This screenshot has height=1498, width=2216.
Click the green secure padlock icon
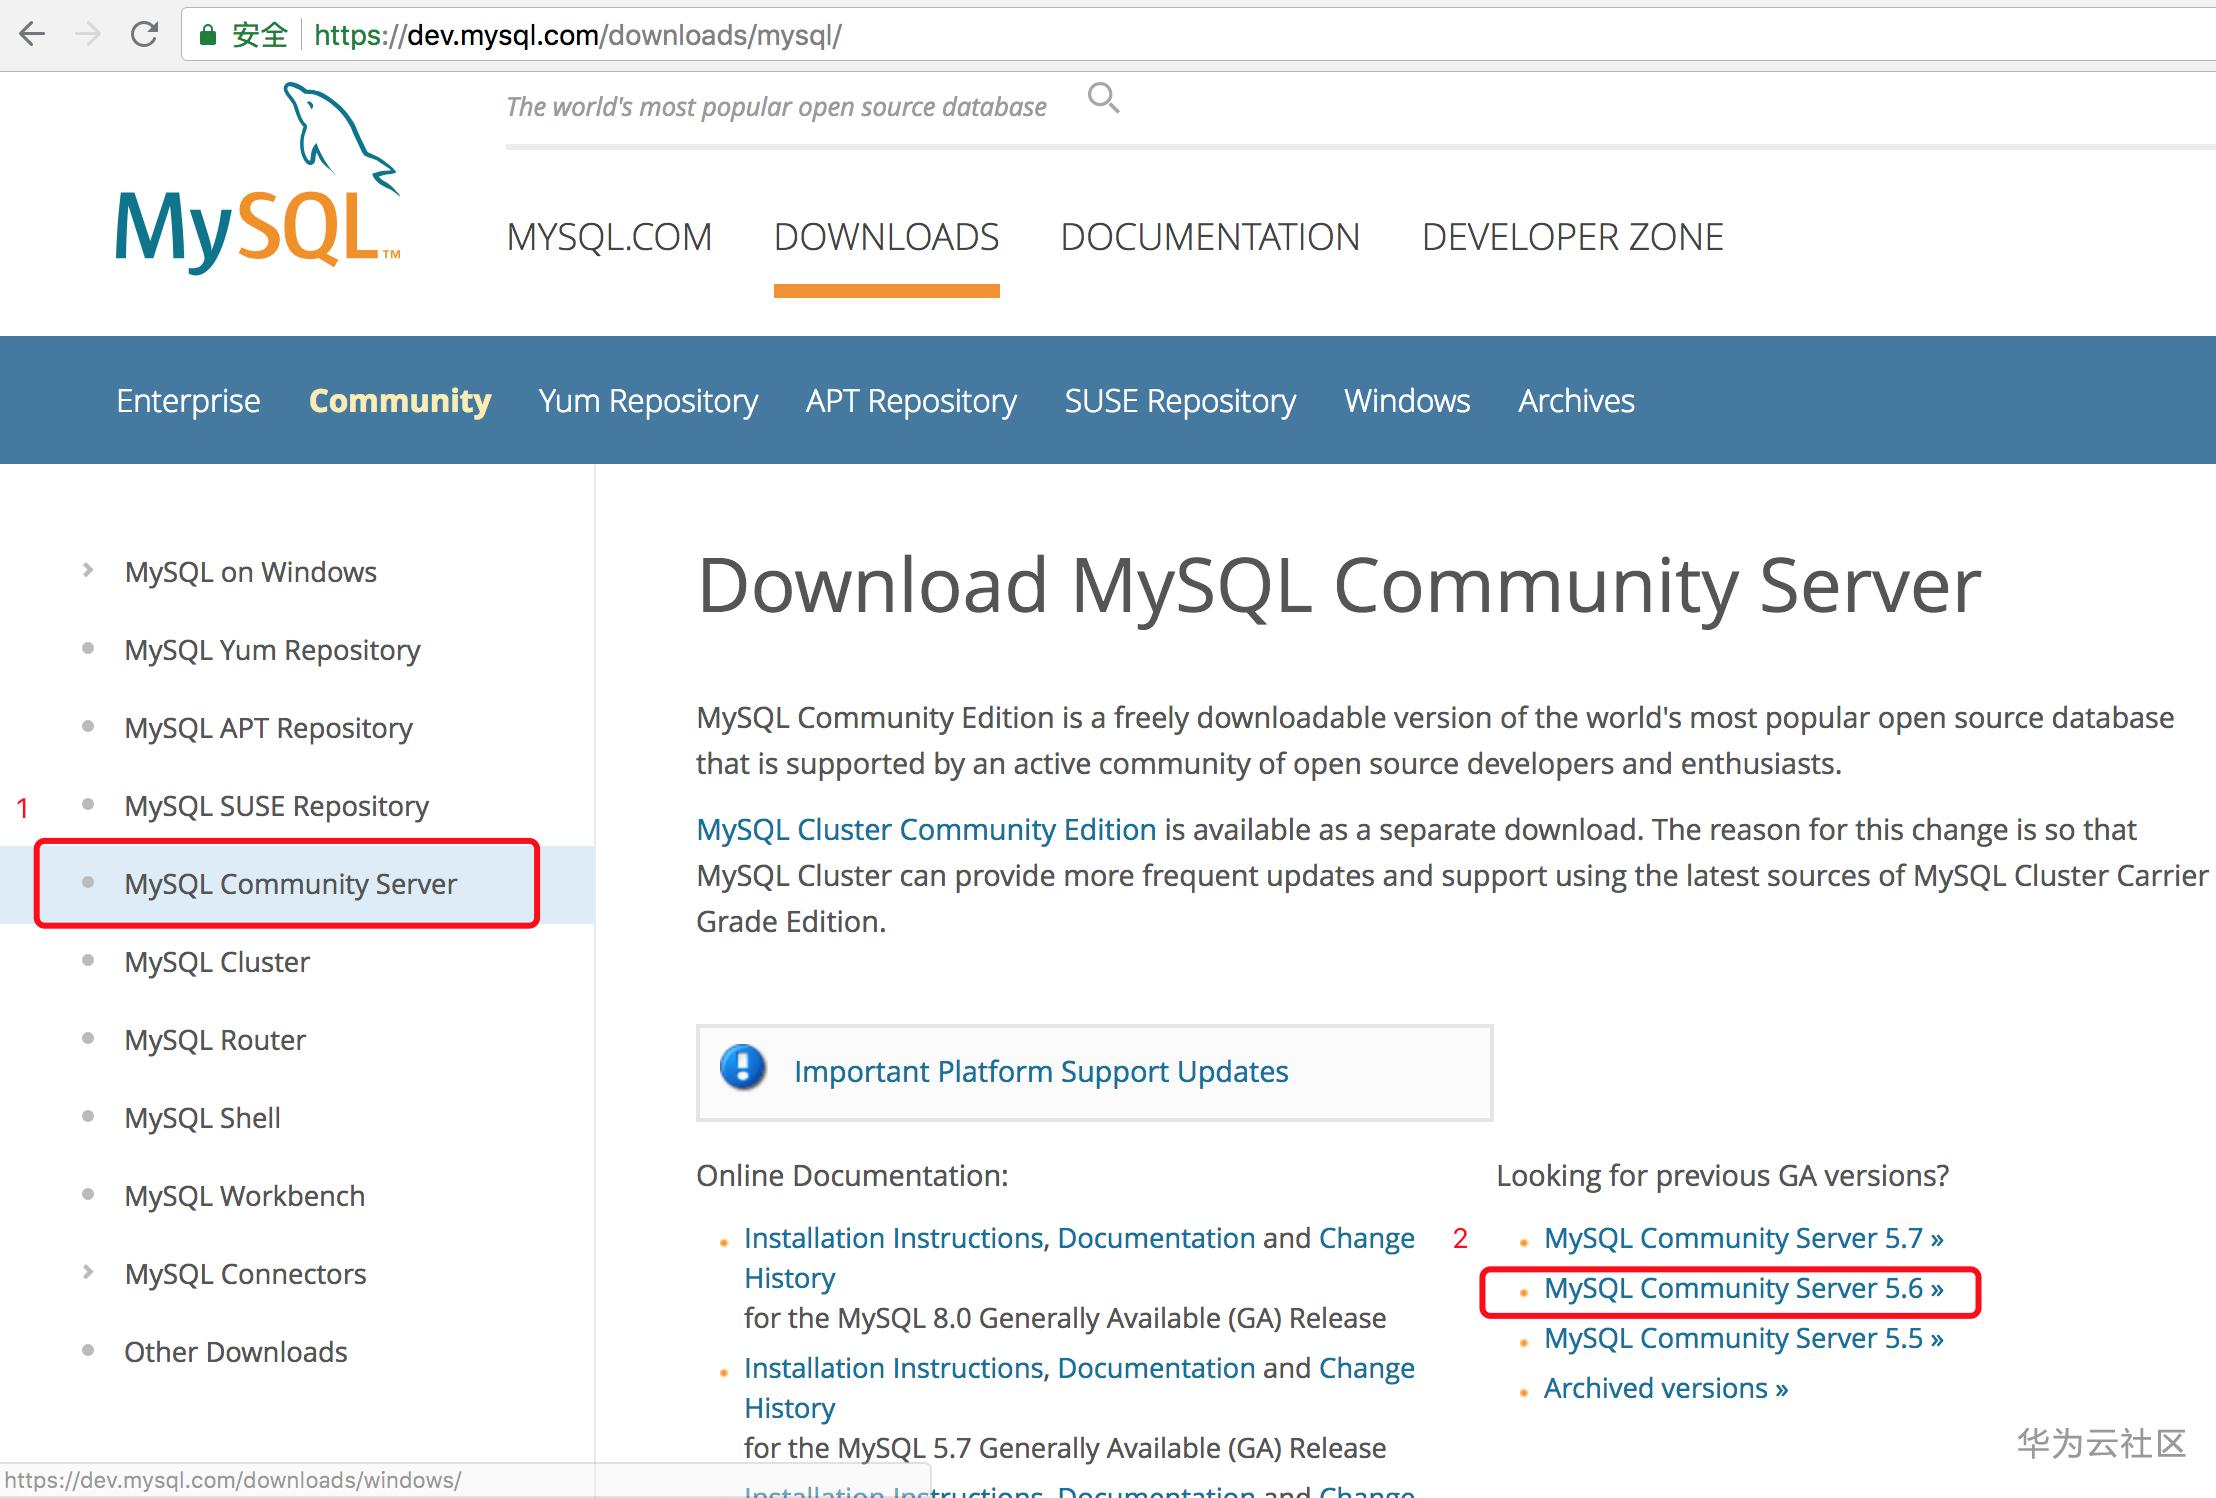point(208,36)
